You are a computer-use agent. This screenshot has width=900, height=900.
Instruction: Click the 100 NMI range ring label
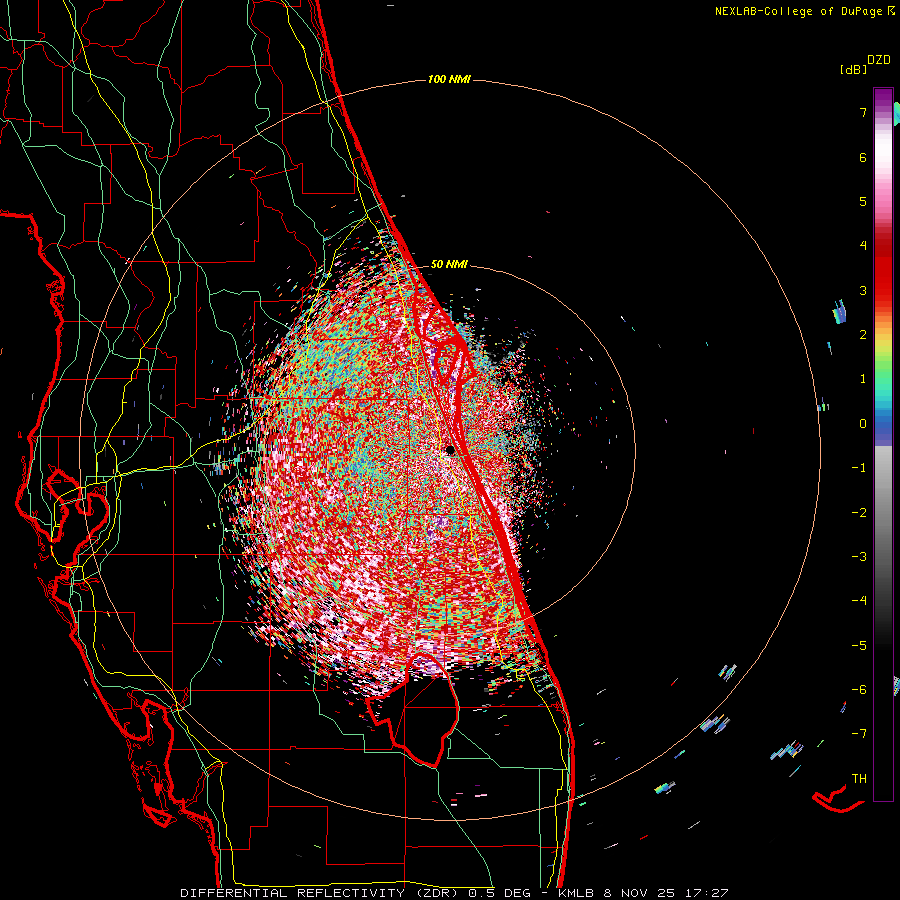[449, 79]
